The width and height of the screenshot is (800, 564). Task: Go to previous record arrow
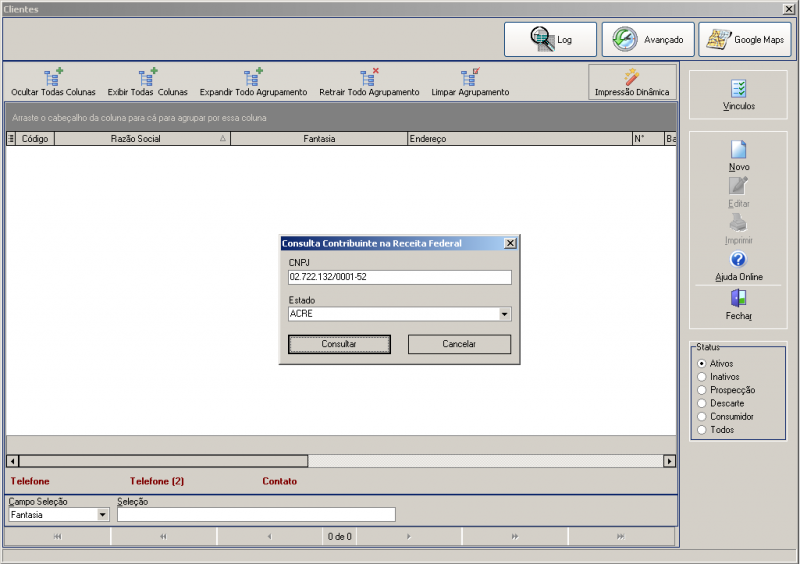click(269, 536)
